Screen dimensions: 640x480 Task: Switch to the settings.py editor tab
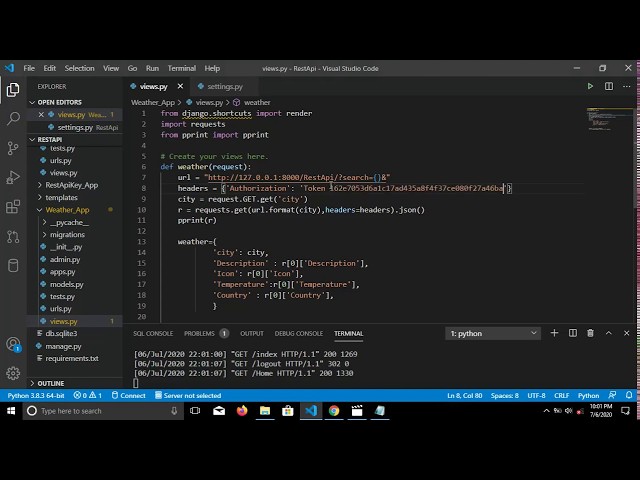tap(225, 87)
